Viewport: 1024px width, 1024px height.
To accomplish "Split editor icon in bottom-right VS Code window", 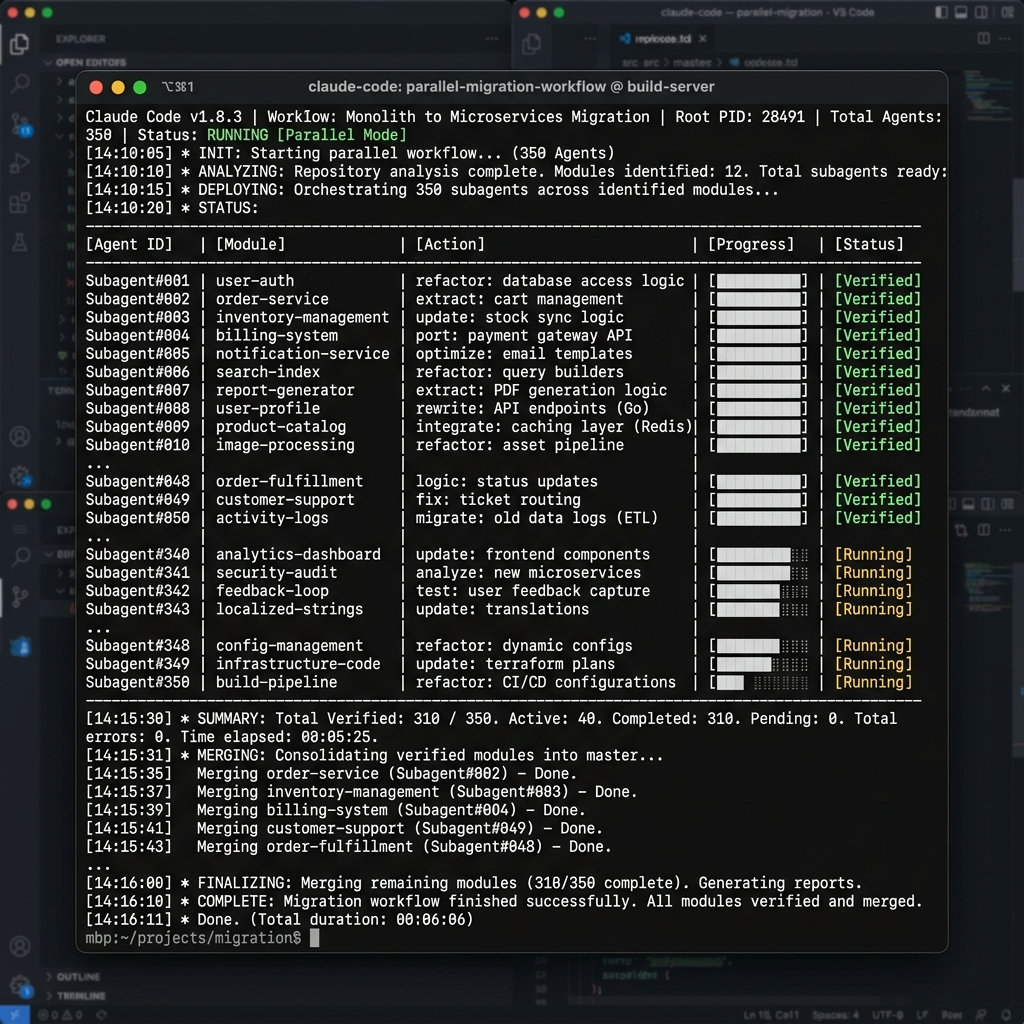I will [x=983, y=530].
